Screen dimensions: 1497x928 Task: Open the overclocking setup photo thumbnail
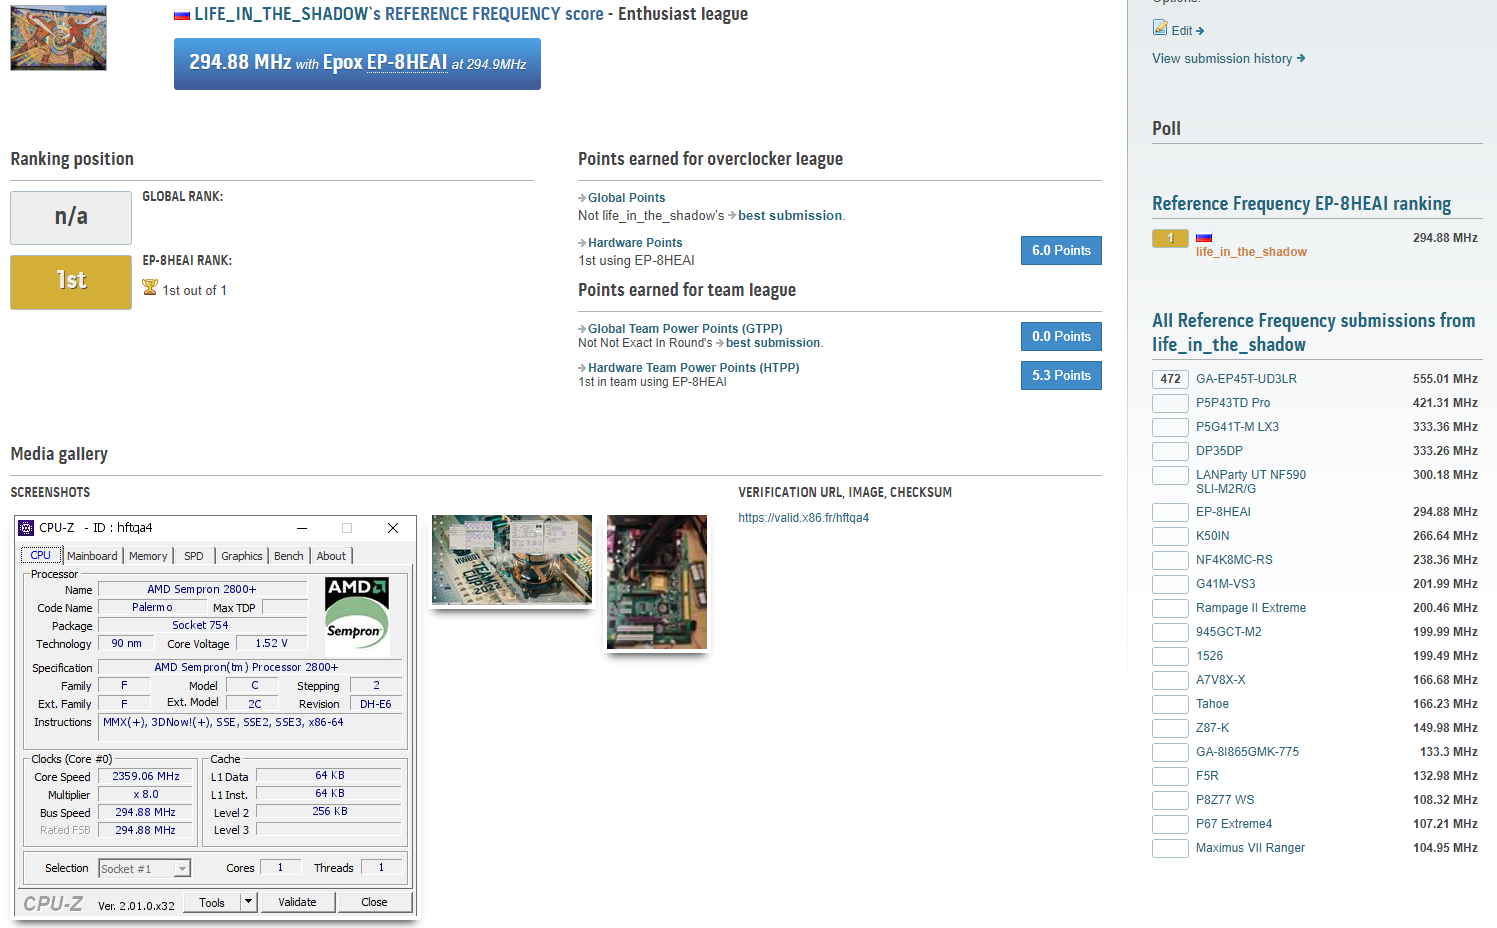512,560
